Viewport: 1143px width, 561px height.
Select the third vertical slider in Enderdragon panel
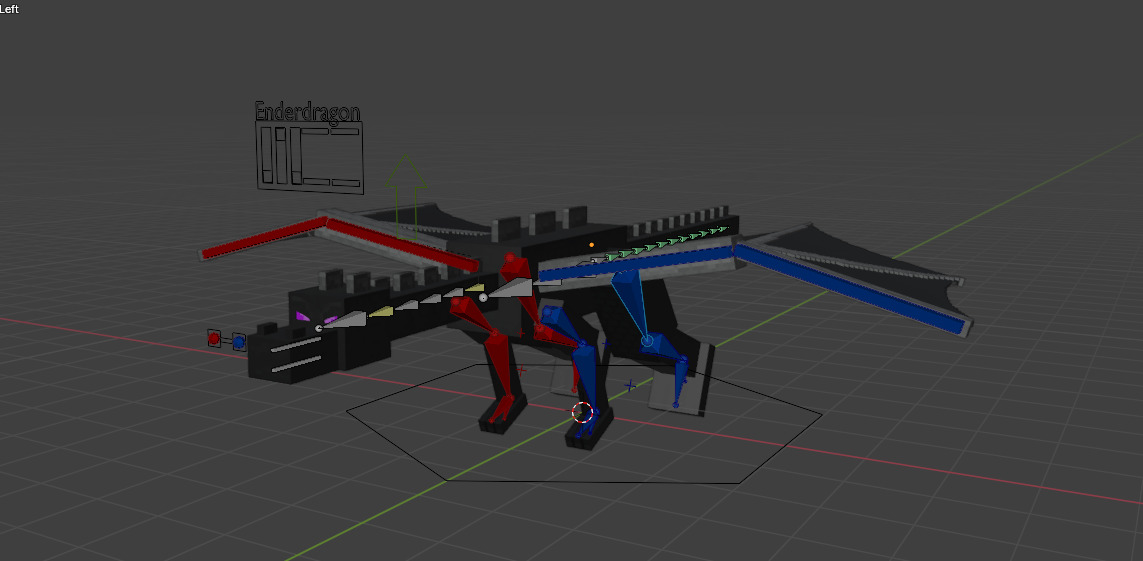(297, 157)
